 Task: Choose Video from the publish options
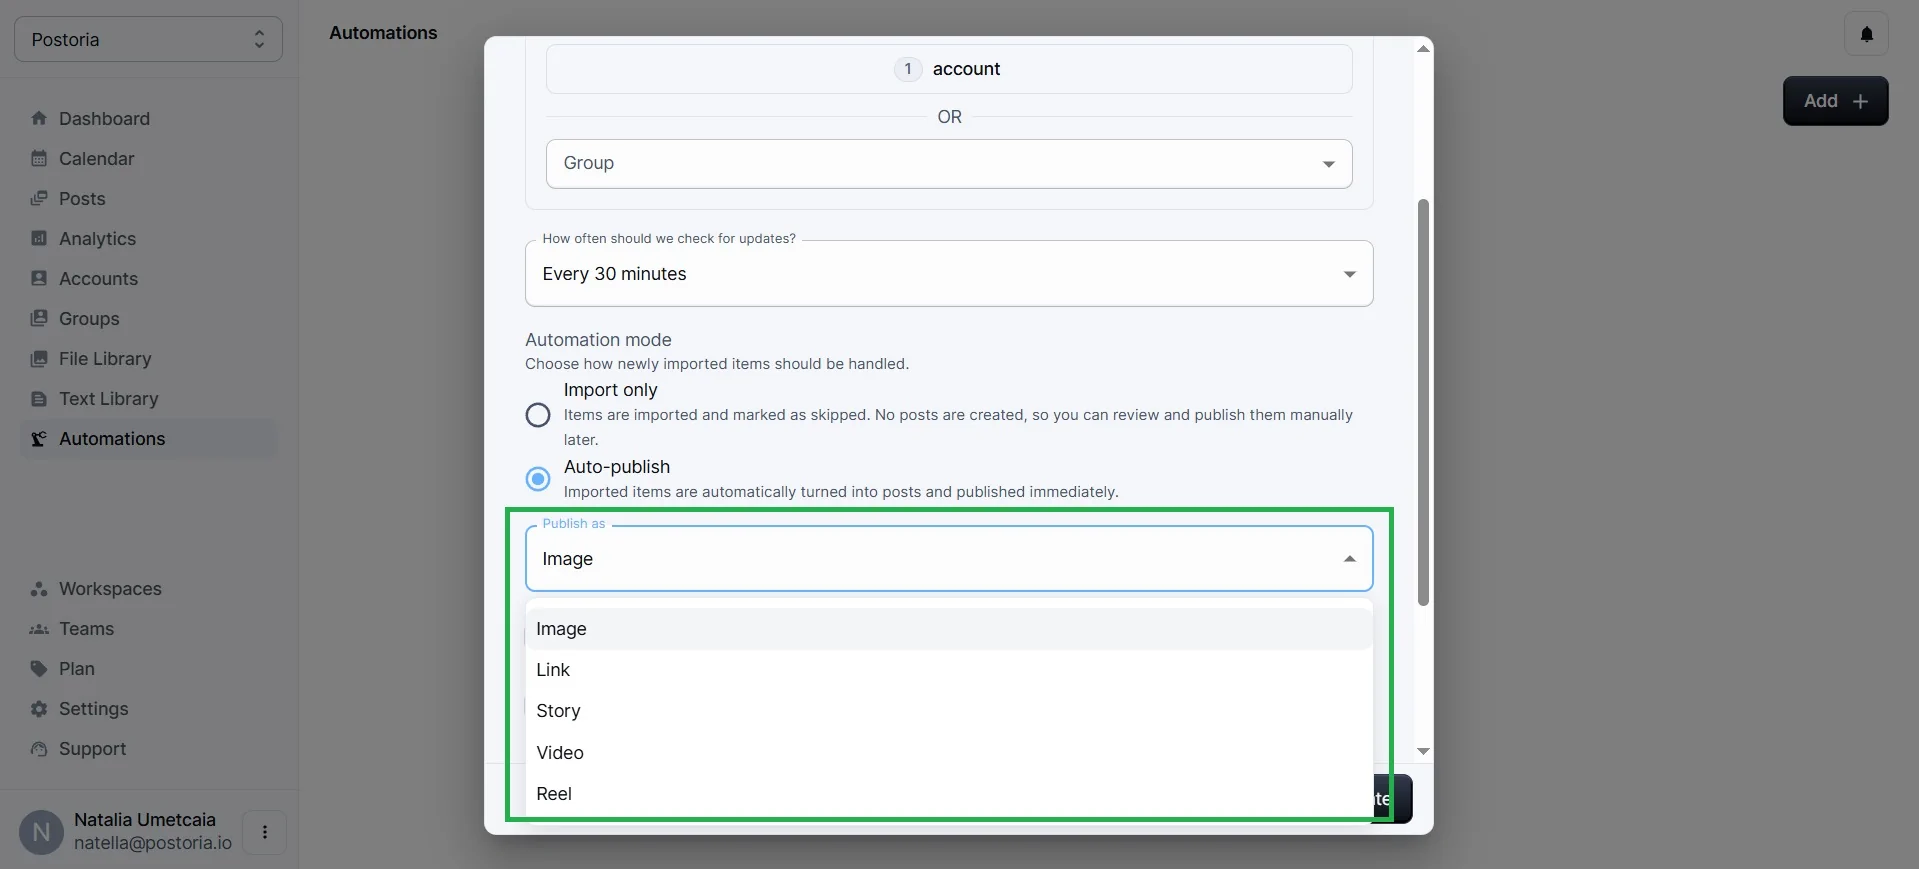click(560, 753)
